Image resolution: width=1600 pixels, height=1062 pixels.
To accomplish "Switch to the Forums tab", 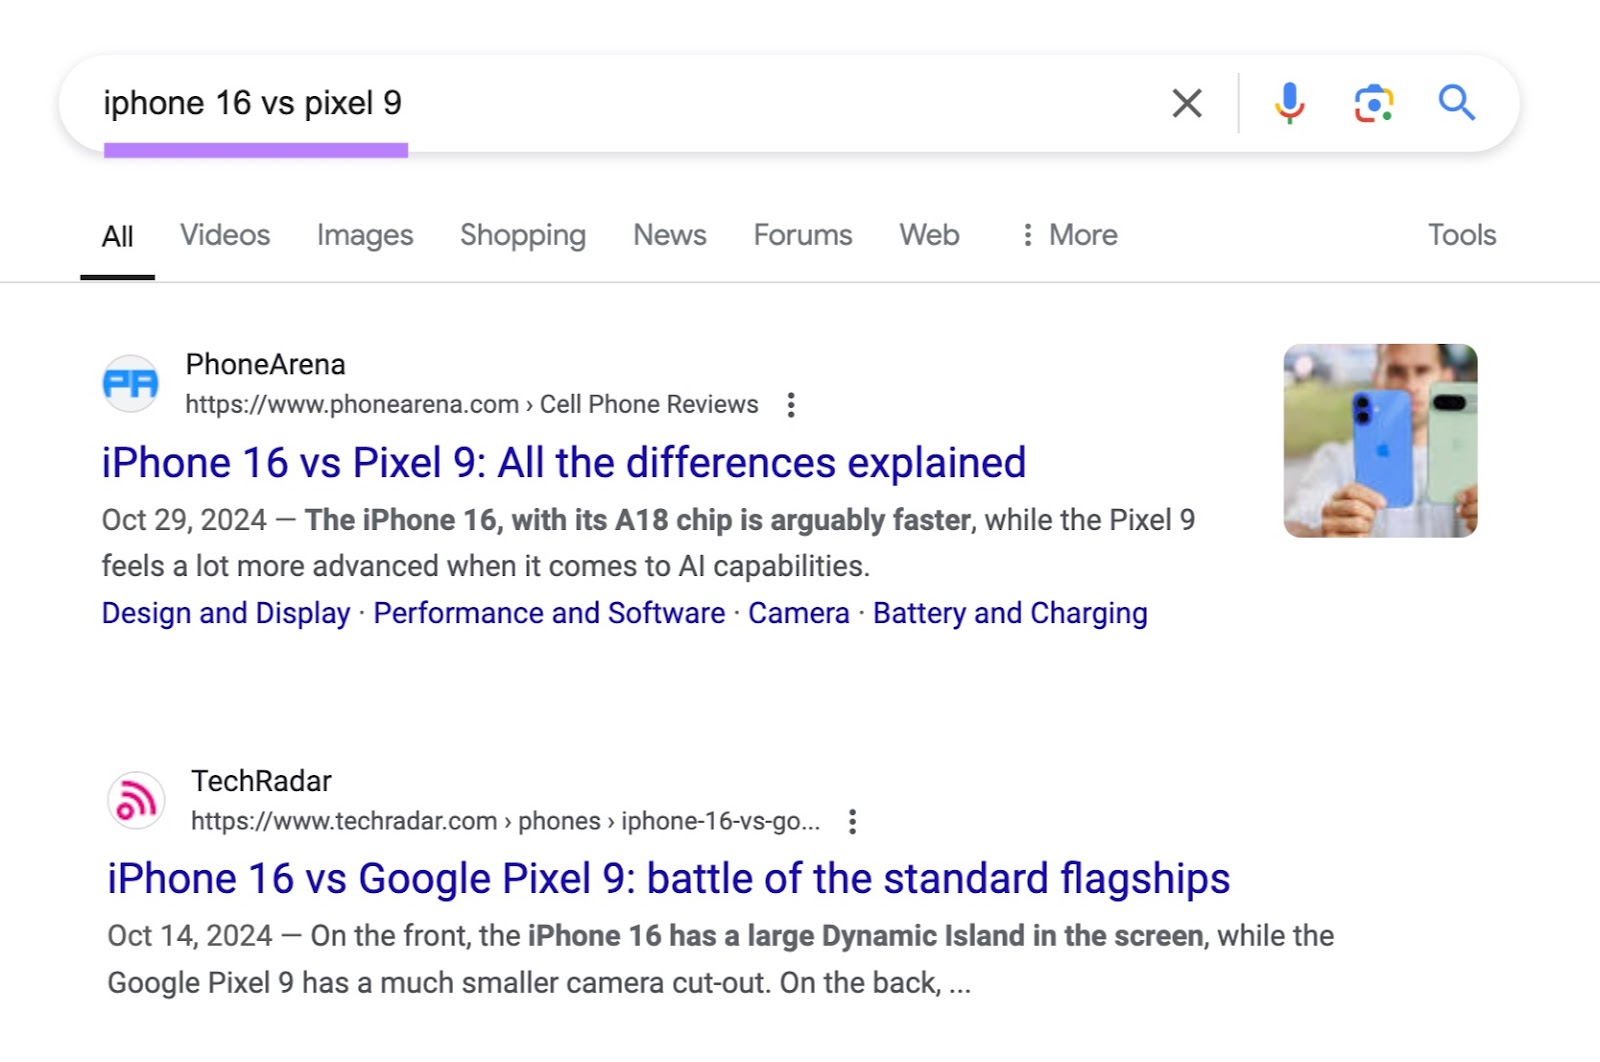I will (803, 235).
